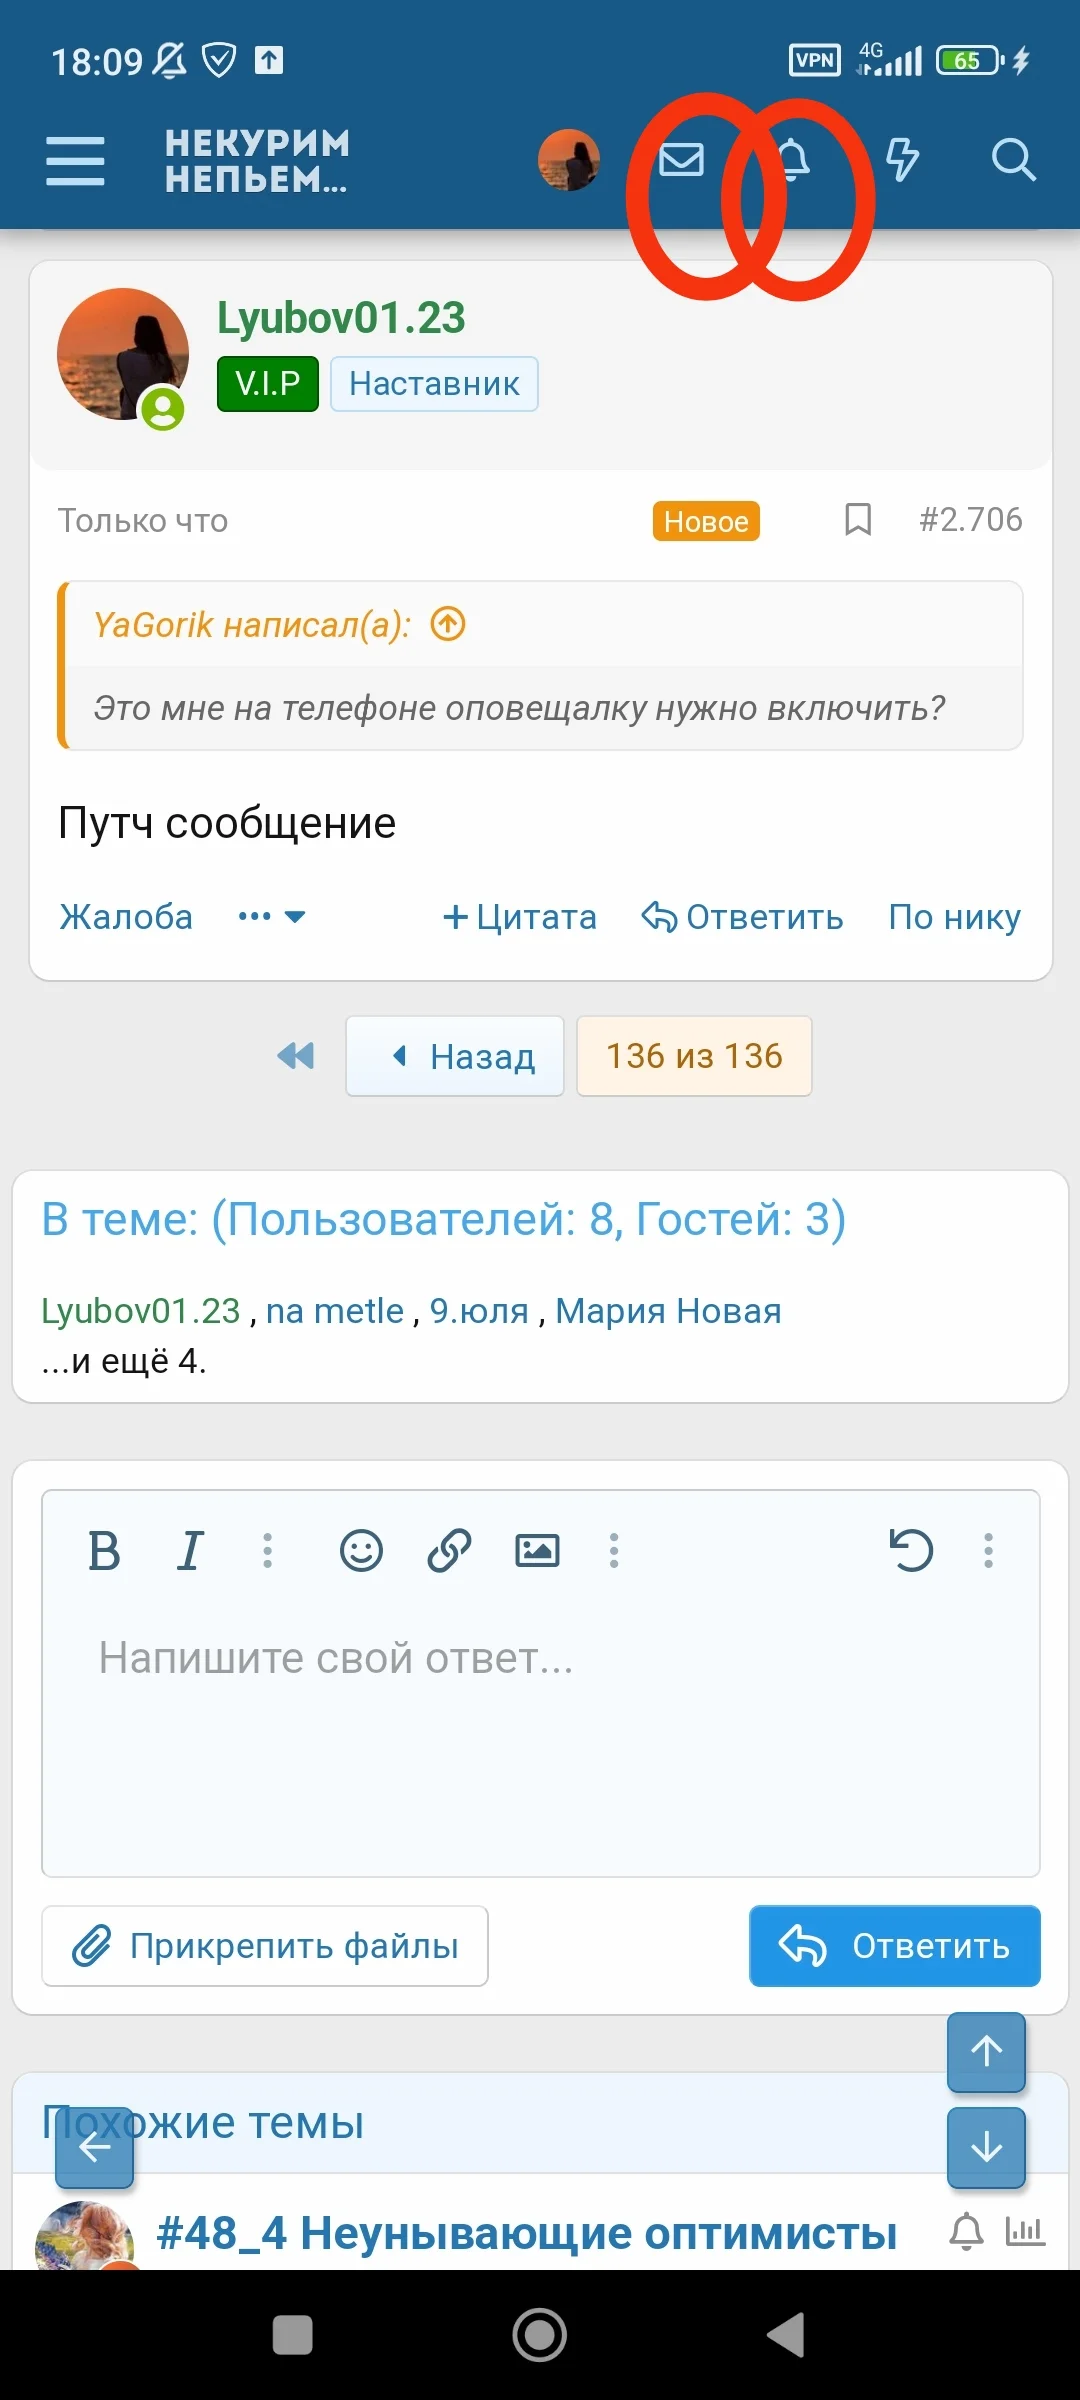The height and width of the screenshot is (2400, 1080).
Task: Apply italic formatting in the editor
Action: [188, 1551]
